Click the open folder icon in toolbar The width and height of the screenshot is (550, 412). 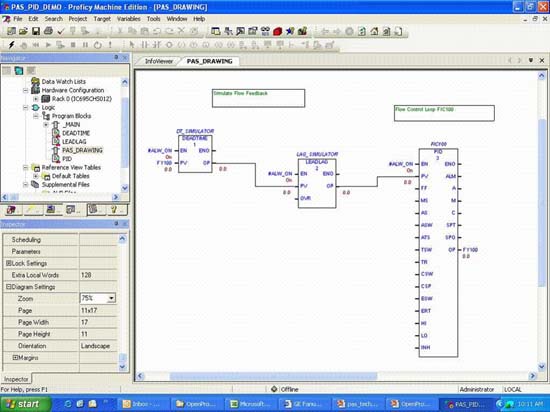pyautogui.click(x=24, y=32)
